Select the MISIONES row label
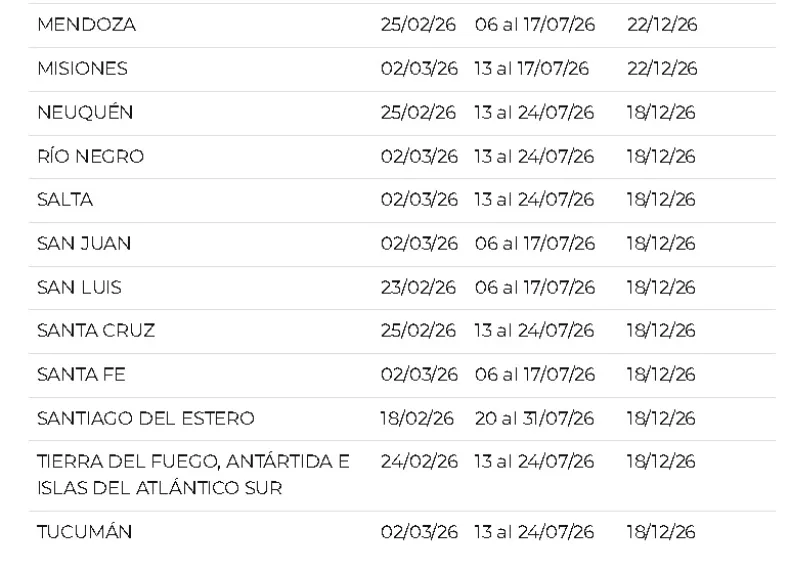The height and width of the screenshot is (572, 790). pos(82,70)
